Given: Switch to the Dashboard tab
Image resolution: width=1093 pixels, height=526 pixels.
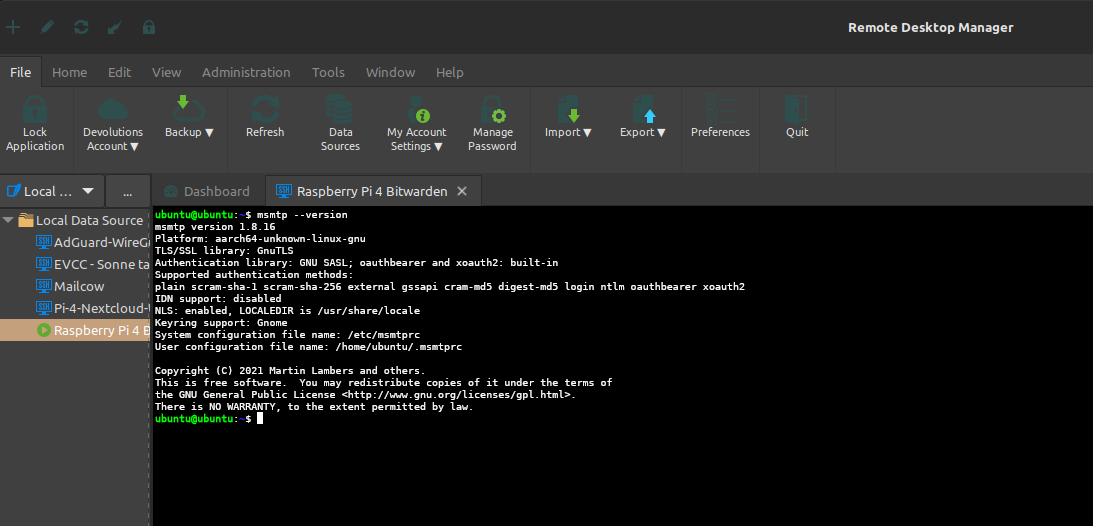Looking at the screenshot, I should tap(207, 191).
